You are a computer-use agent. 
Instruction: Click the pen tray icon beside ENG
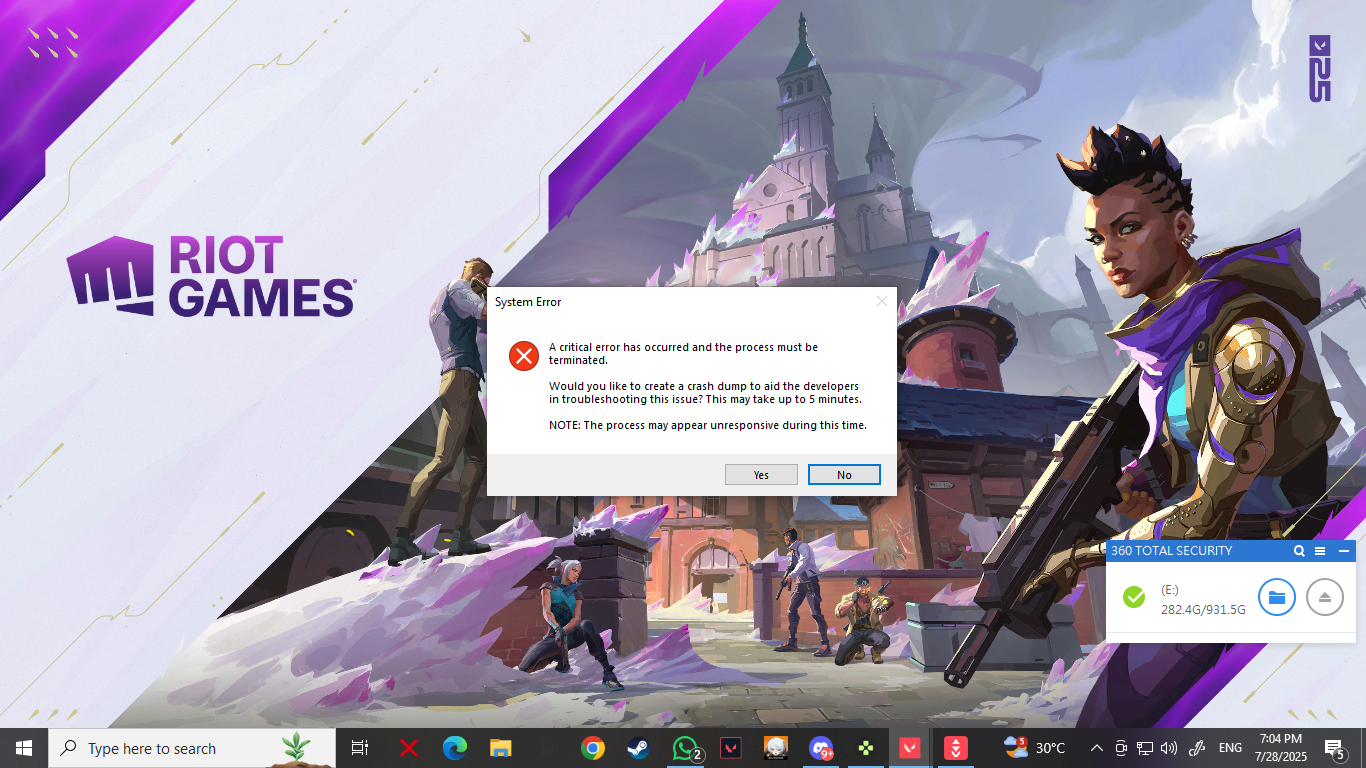(x=1196, y=748)
